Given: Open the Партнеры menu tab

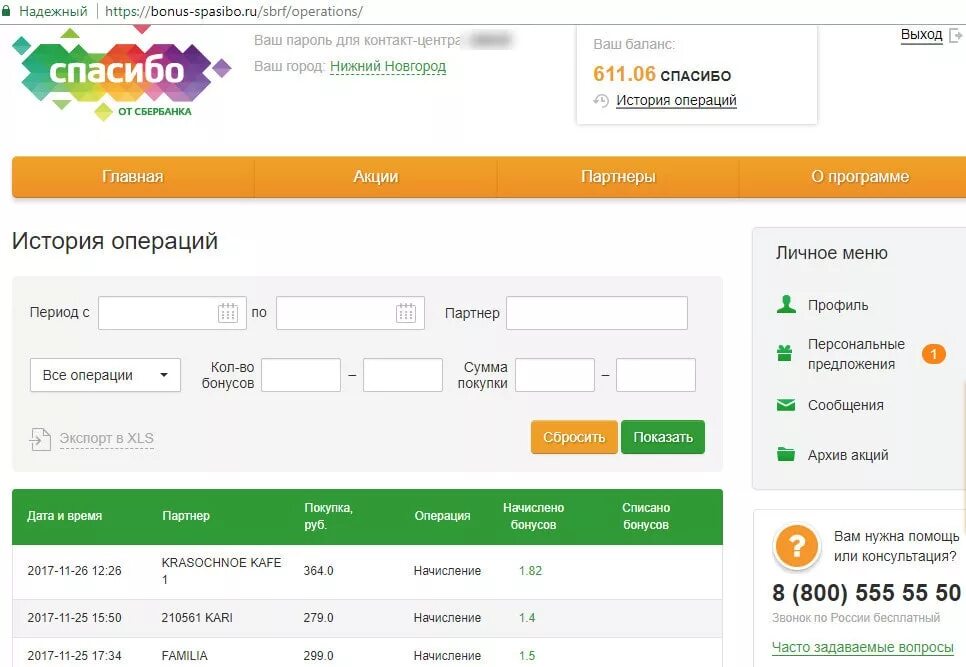Looking at the screenshot, I should point(618,177).
